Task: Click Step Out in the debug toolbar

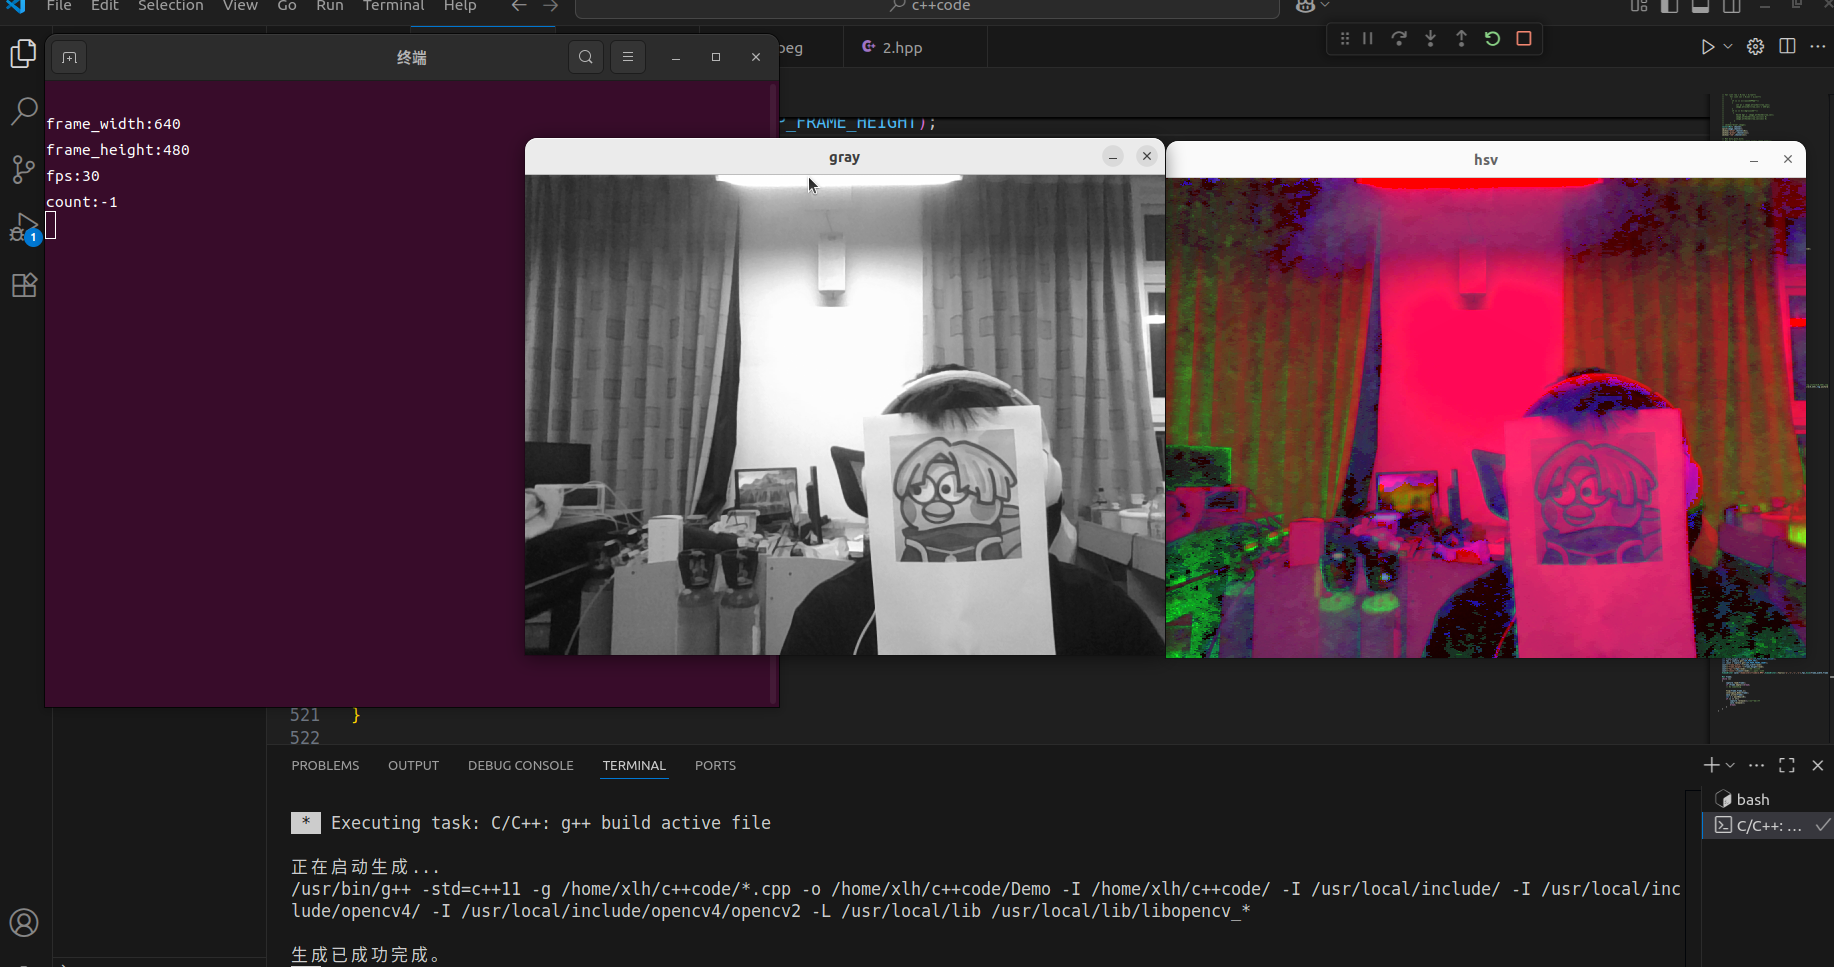Action: (x=1461, y=39)
